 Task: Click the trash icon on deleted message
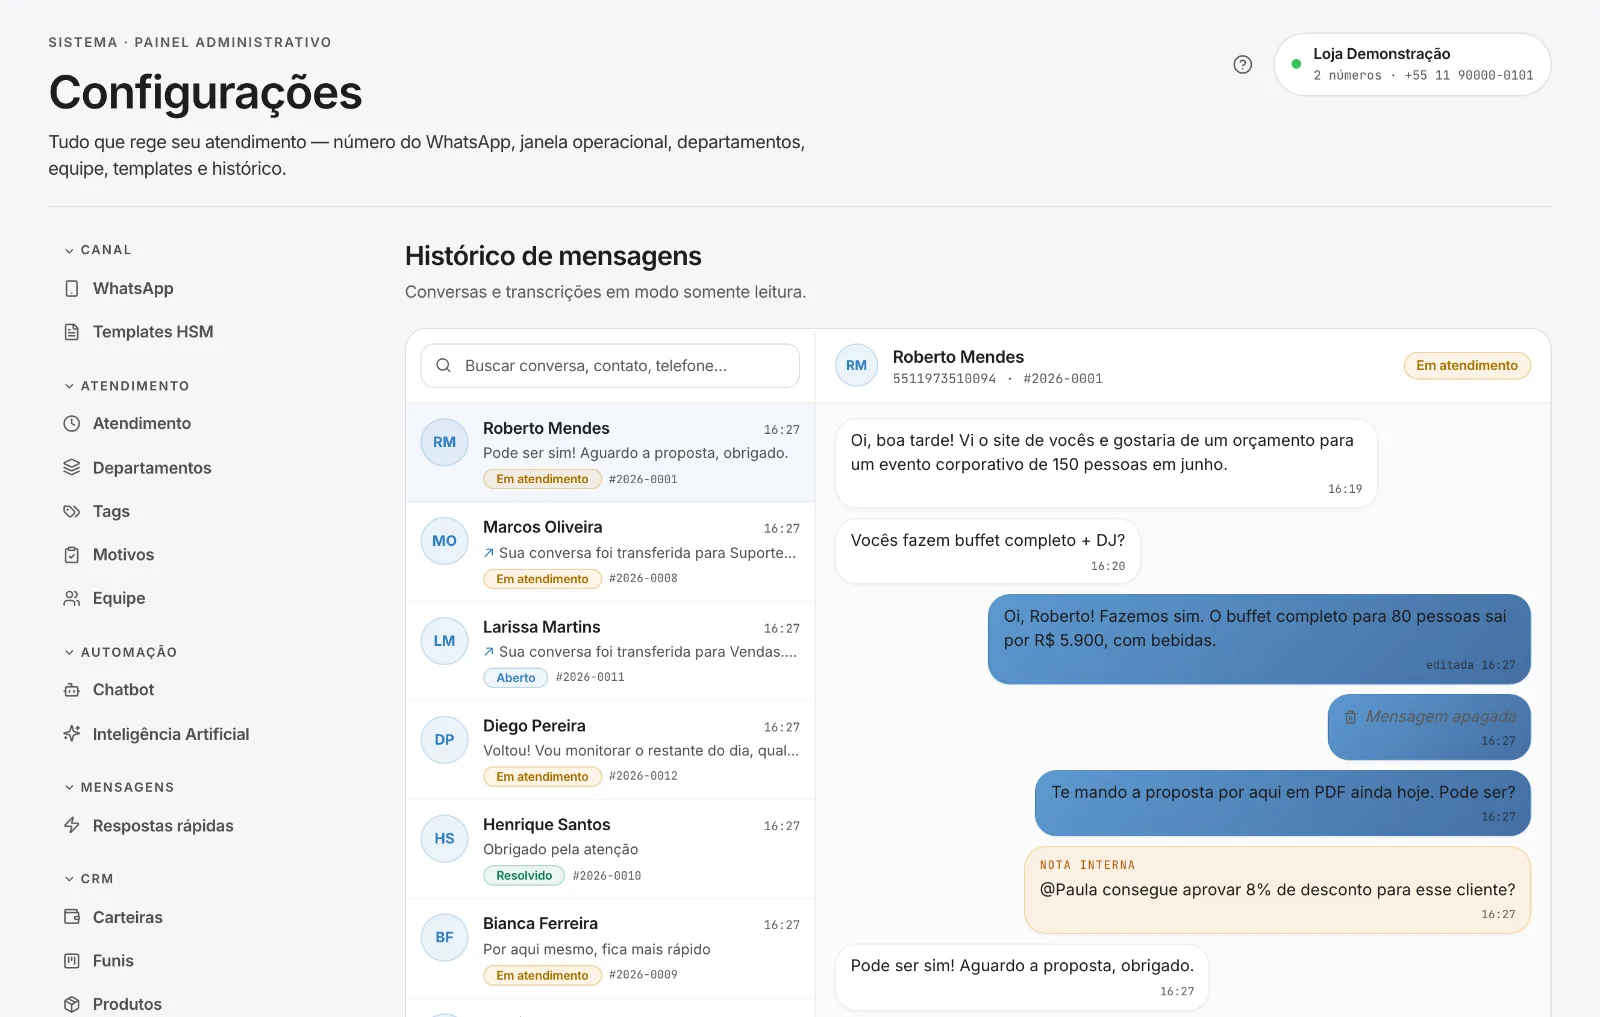pos(1350,717)
